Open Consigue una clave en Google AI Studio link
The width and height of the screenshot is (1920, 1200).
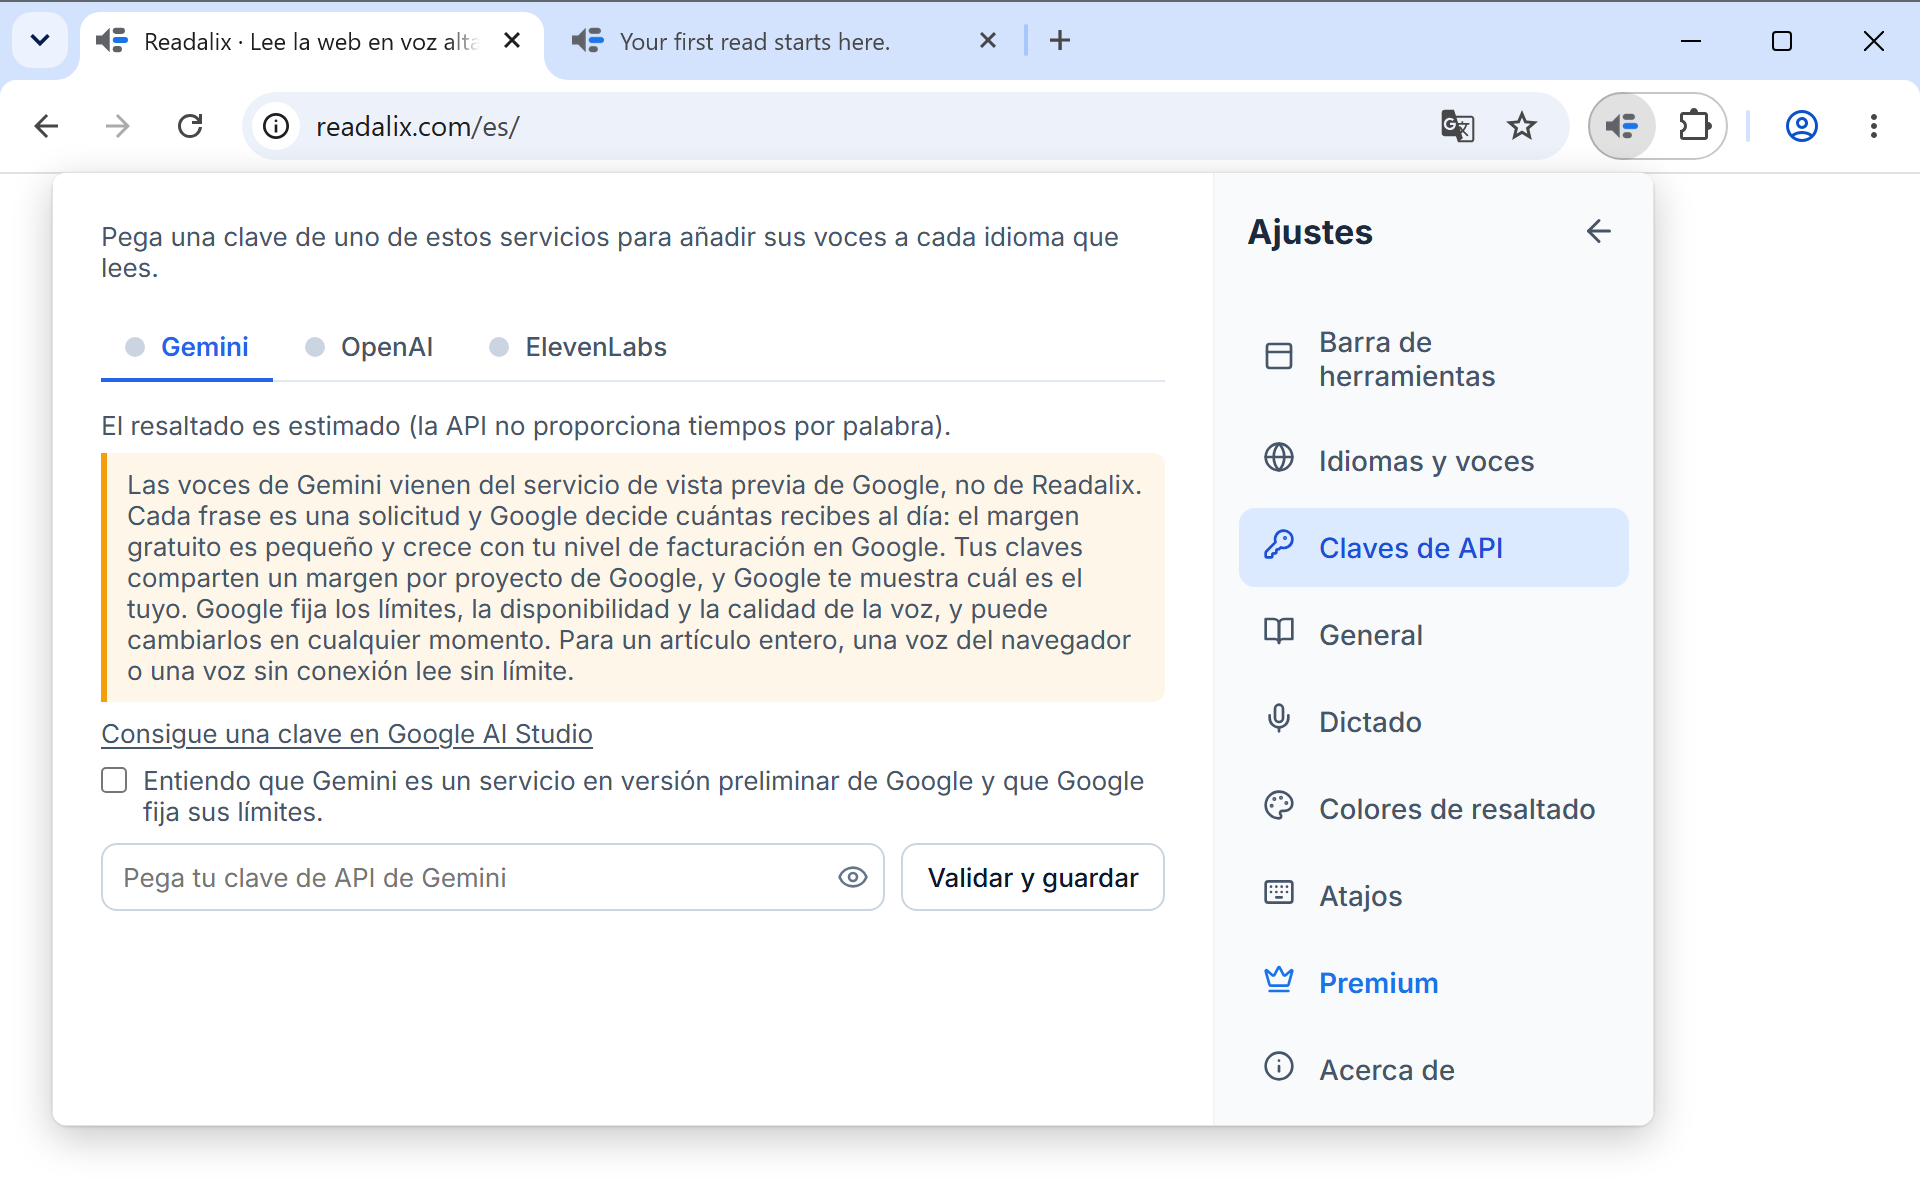click(347, 734)
